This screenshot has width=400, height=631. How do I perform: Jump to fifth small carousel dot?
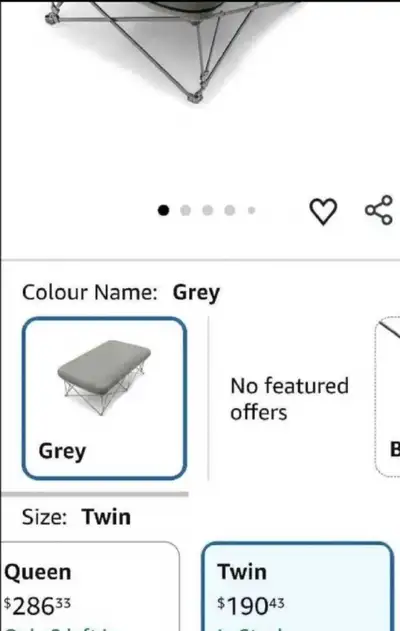(252, 210)
